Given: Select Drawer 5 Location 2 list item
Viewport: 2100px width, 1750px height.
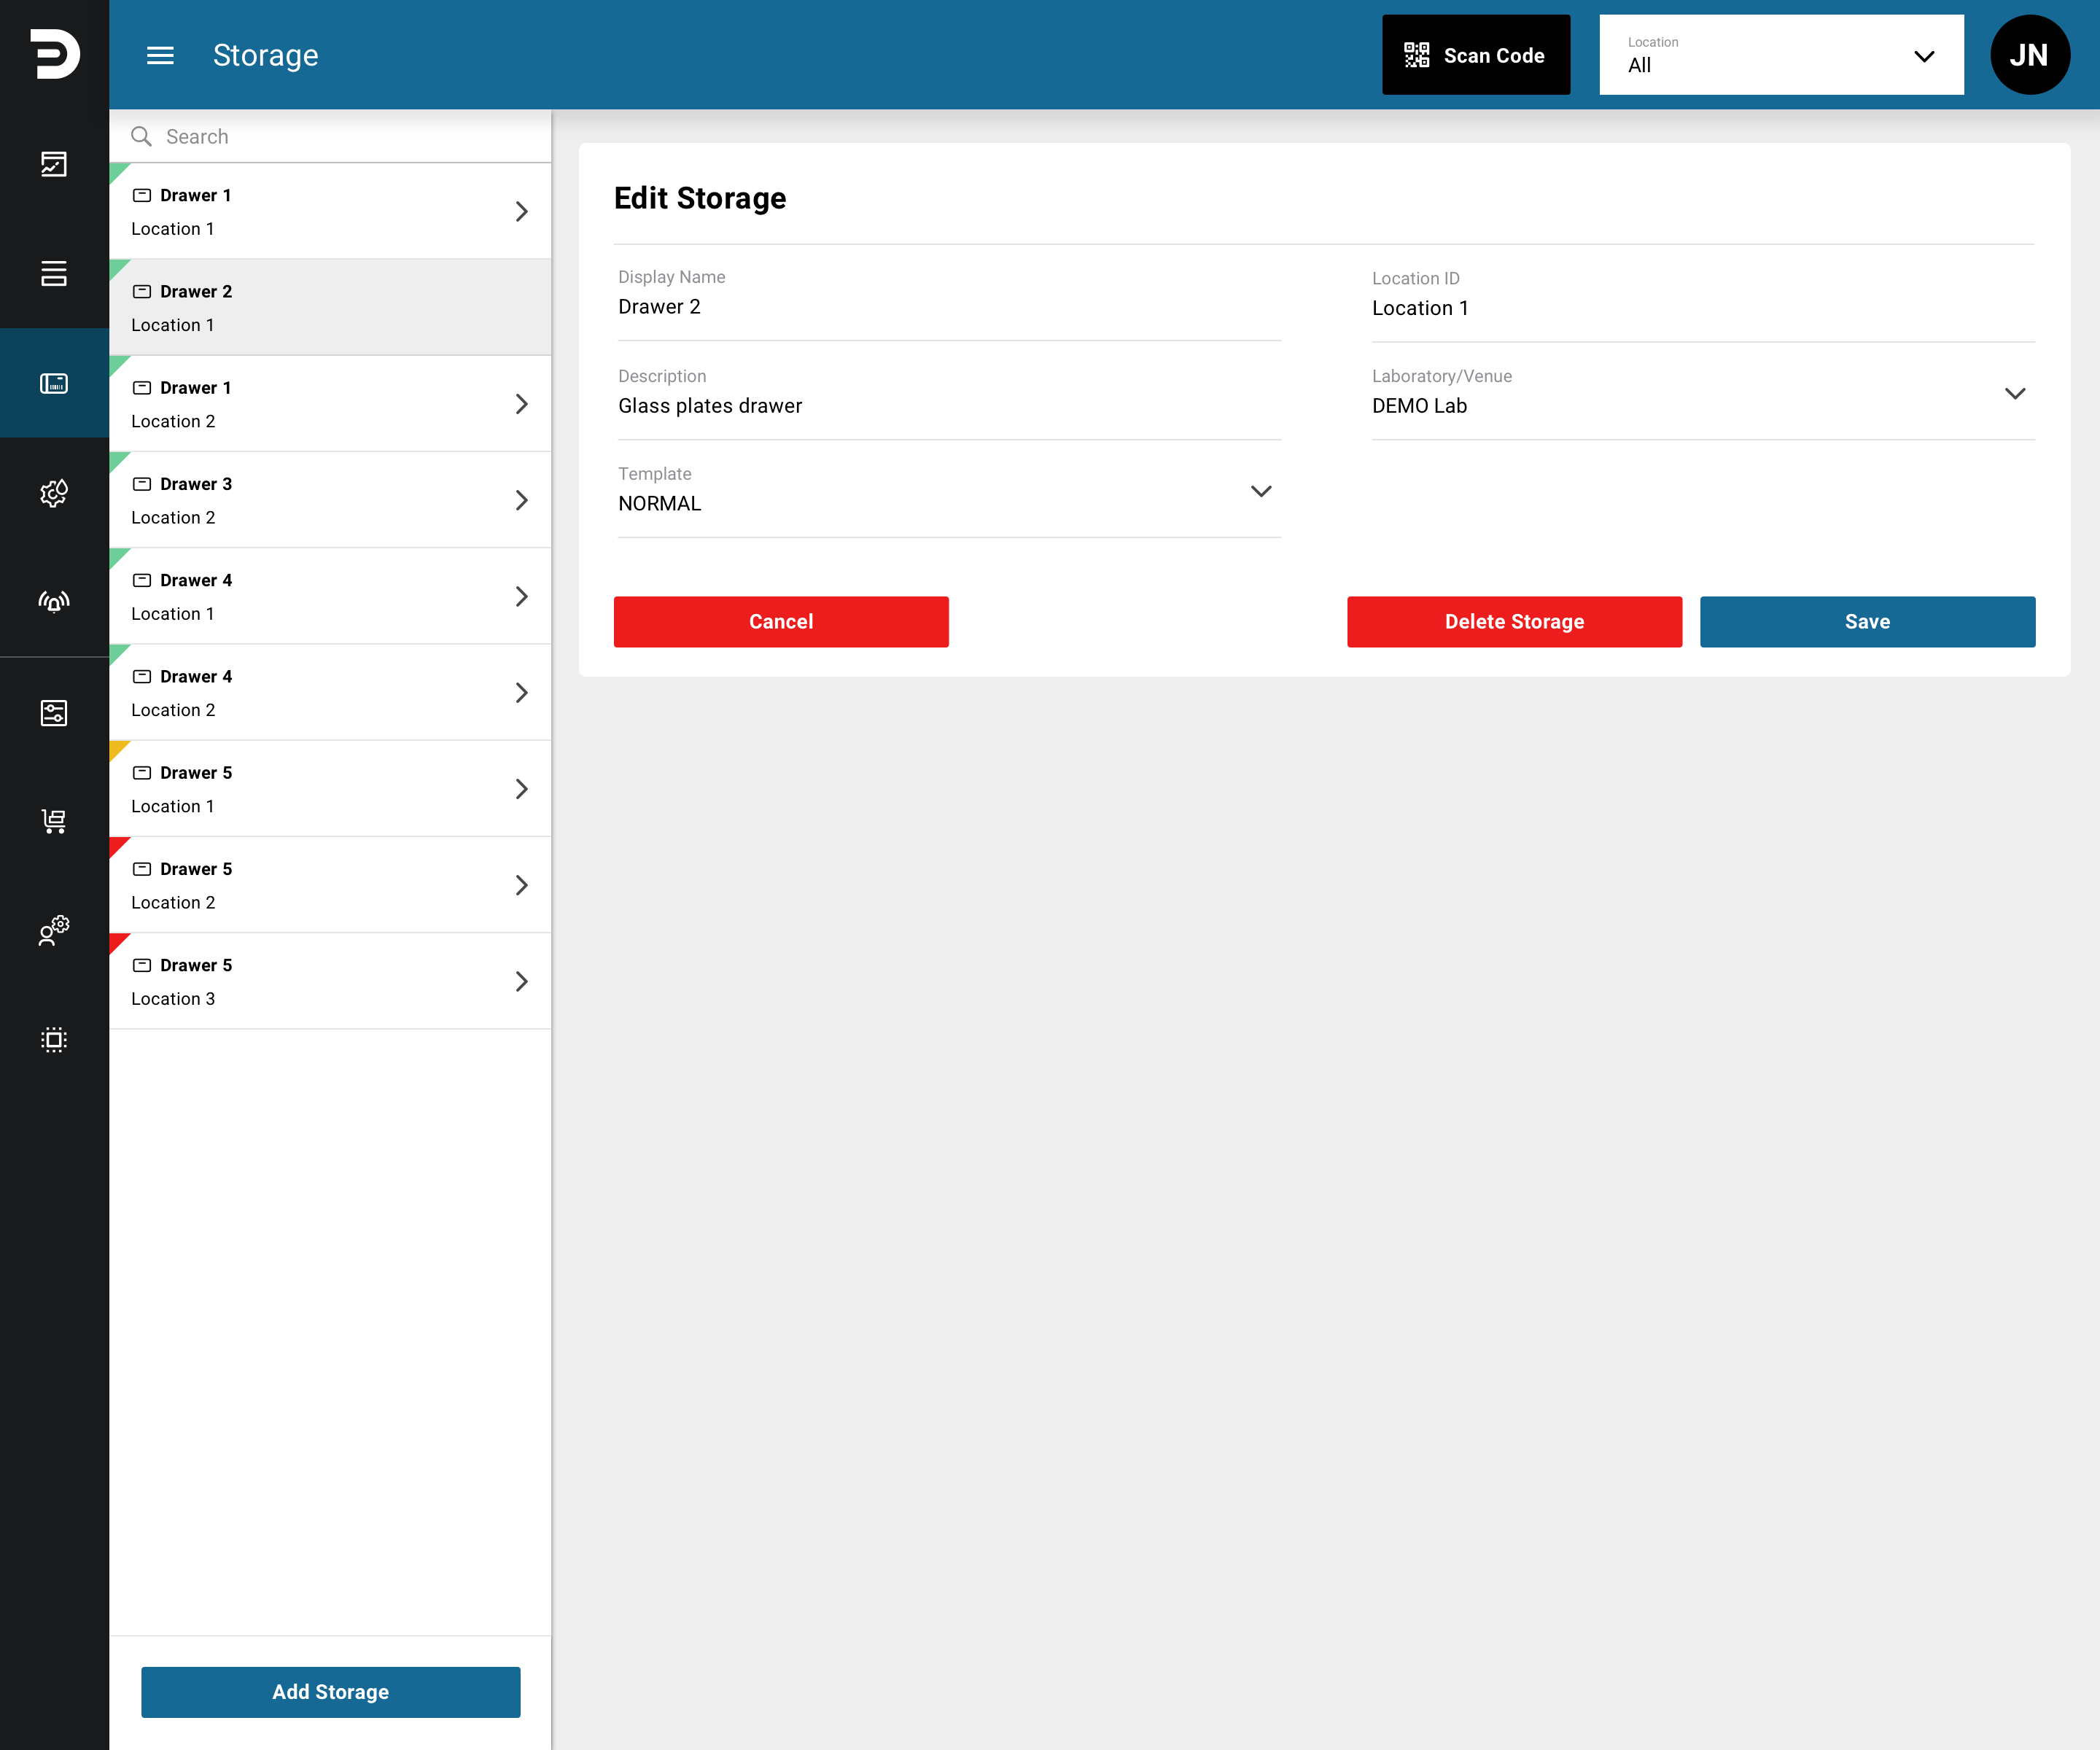Looking at the screenshot, I should point(330,885).
